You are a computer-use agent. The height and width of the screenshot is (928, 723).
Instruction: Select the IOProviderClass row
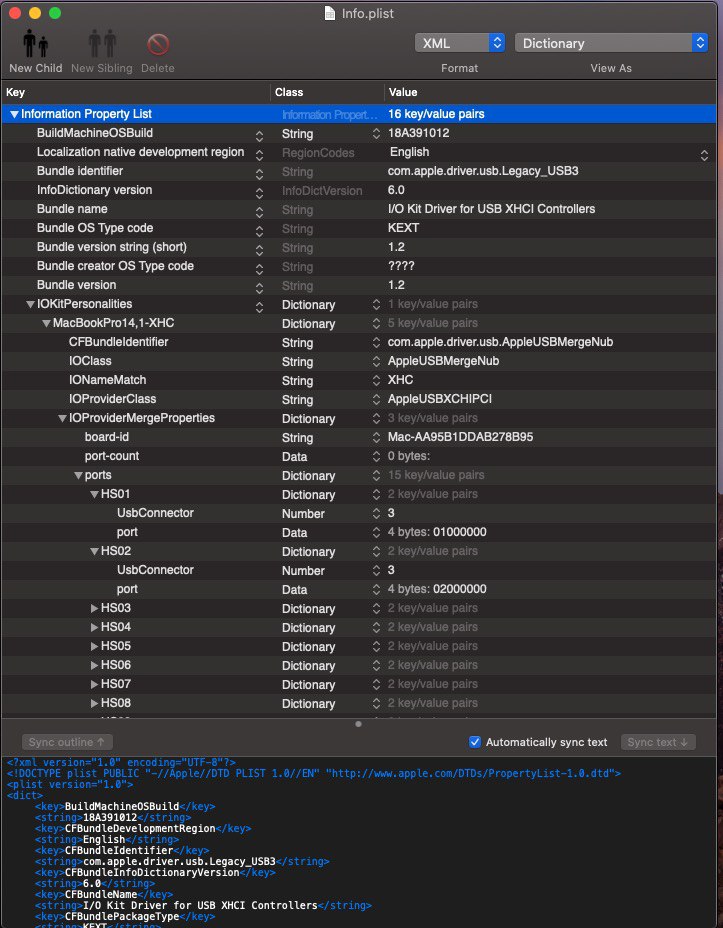(359, 399)
